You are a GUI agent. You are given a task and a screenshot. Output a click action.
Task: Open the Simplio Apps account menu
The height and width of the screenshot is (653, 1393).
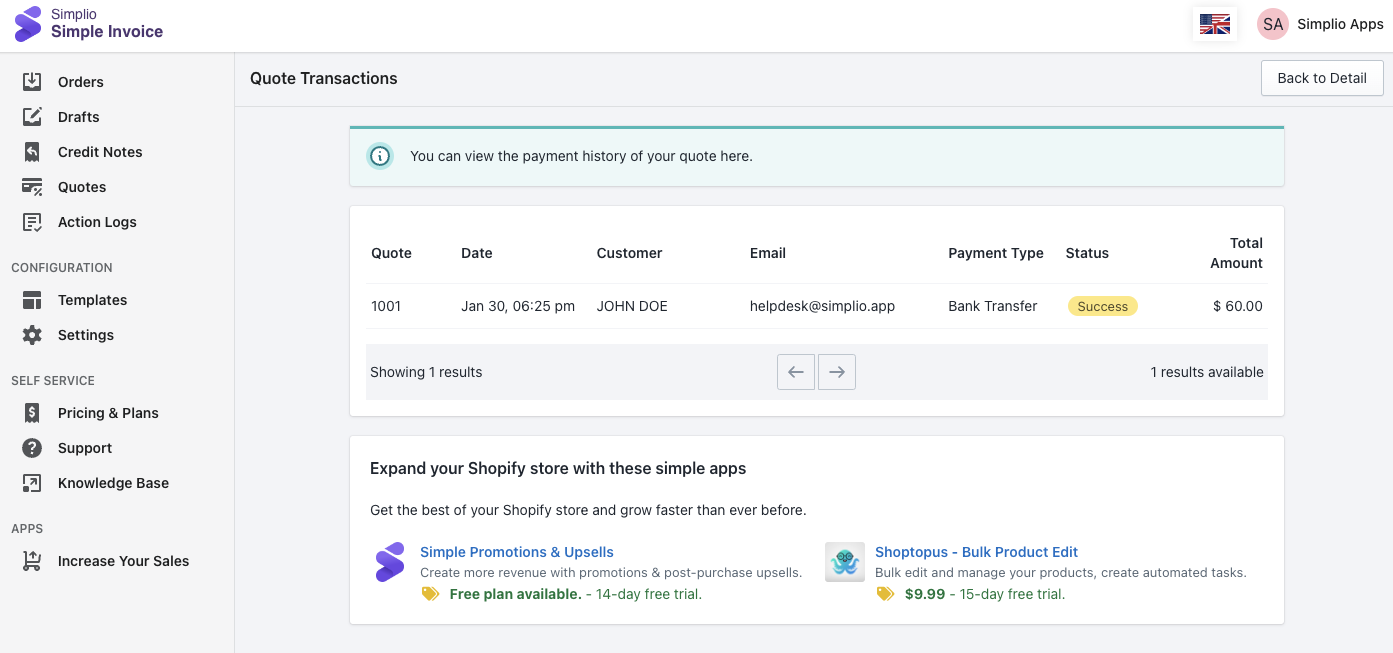(x=1320, y=24)
